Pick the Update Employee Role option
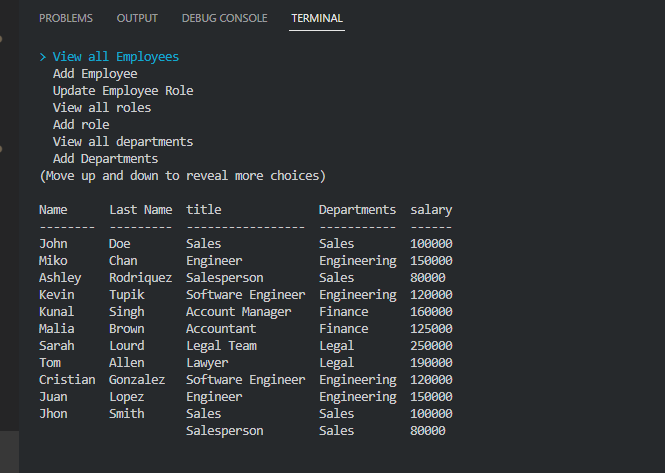Viewport: 665px width, 473px height. [123, 91]
